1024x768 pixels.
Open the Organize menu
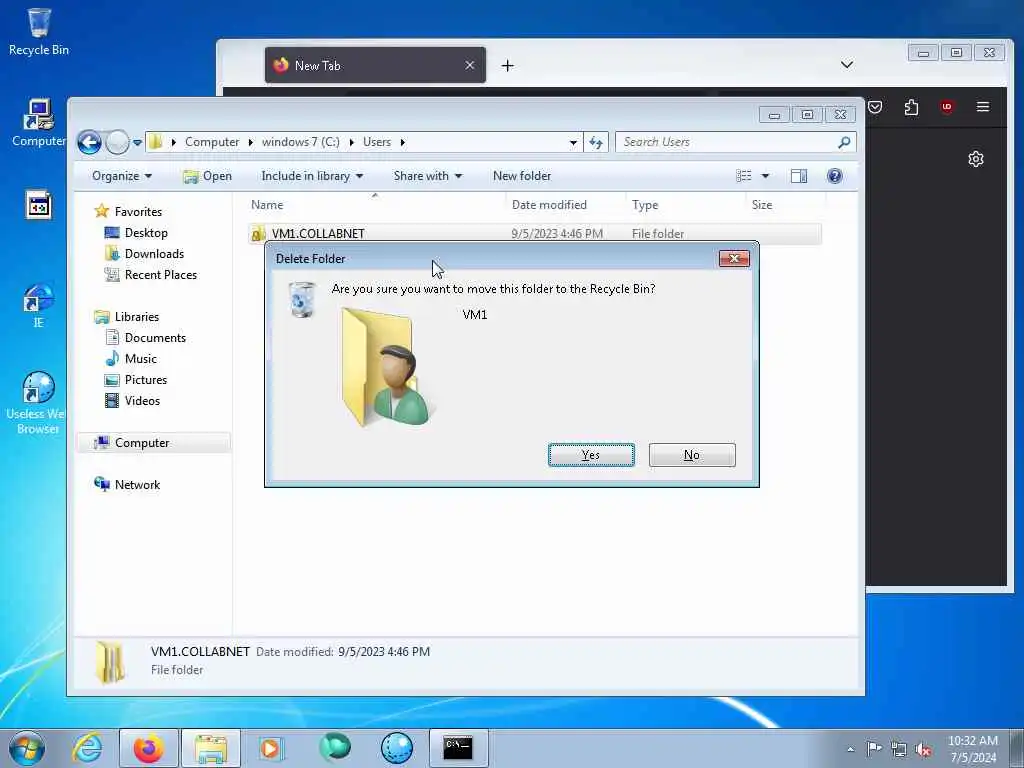(x=122, y=176)
